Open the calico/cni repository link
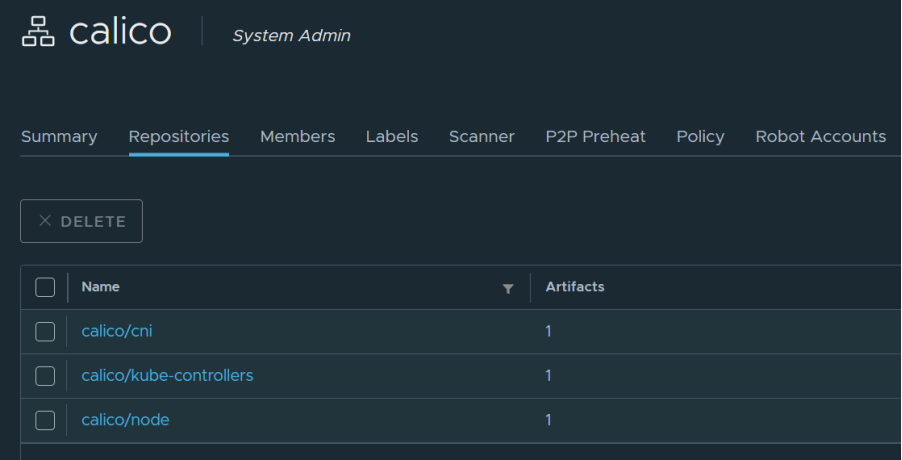Viewport: 902px width, 460px height. 117,331
